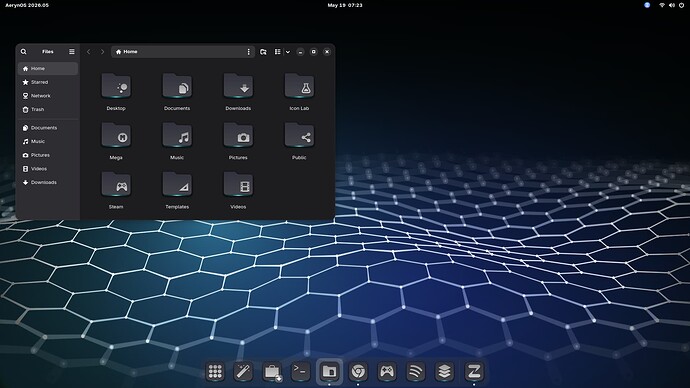Open the software store briefcase in dock
The height and width of the screenshot is (388, 690).
[x=272, y=372]
